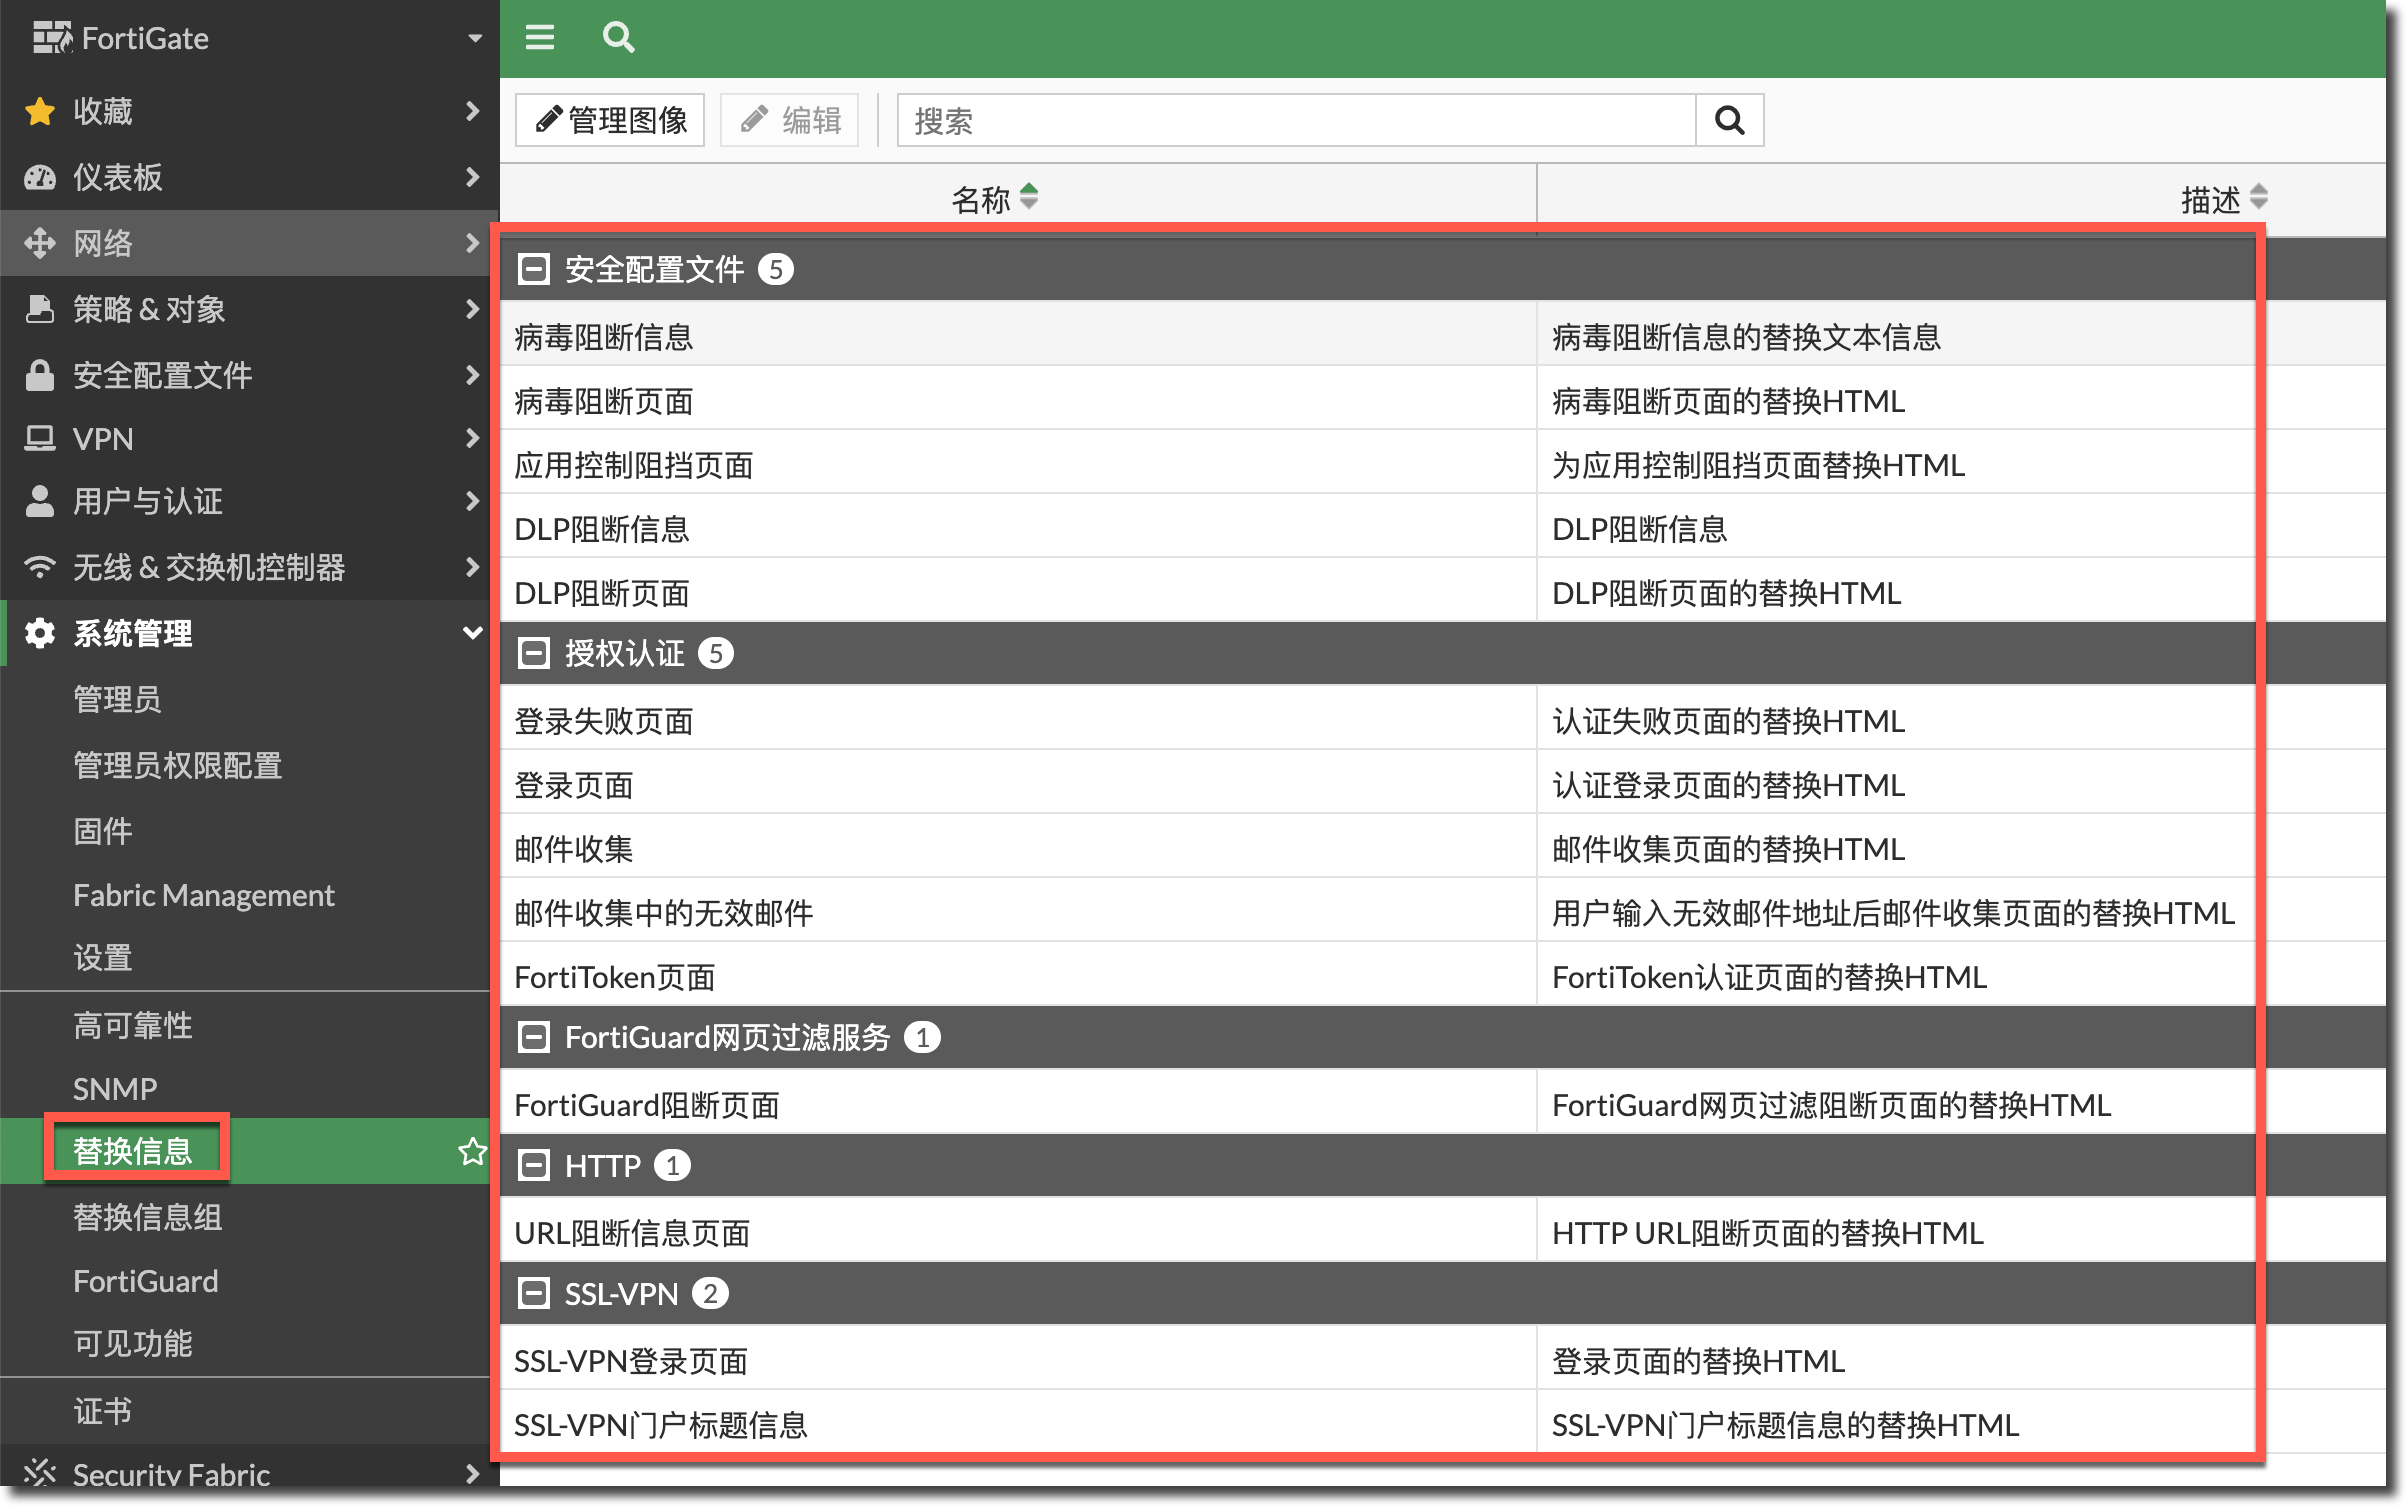Viewport: 2406px width, 1506px height.
Task: Collapse the 安全配置文件 group in table
Action: [534, 269]
